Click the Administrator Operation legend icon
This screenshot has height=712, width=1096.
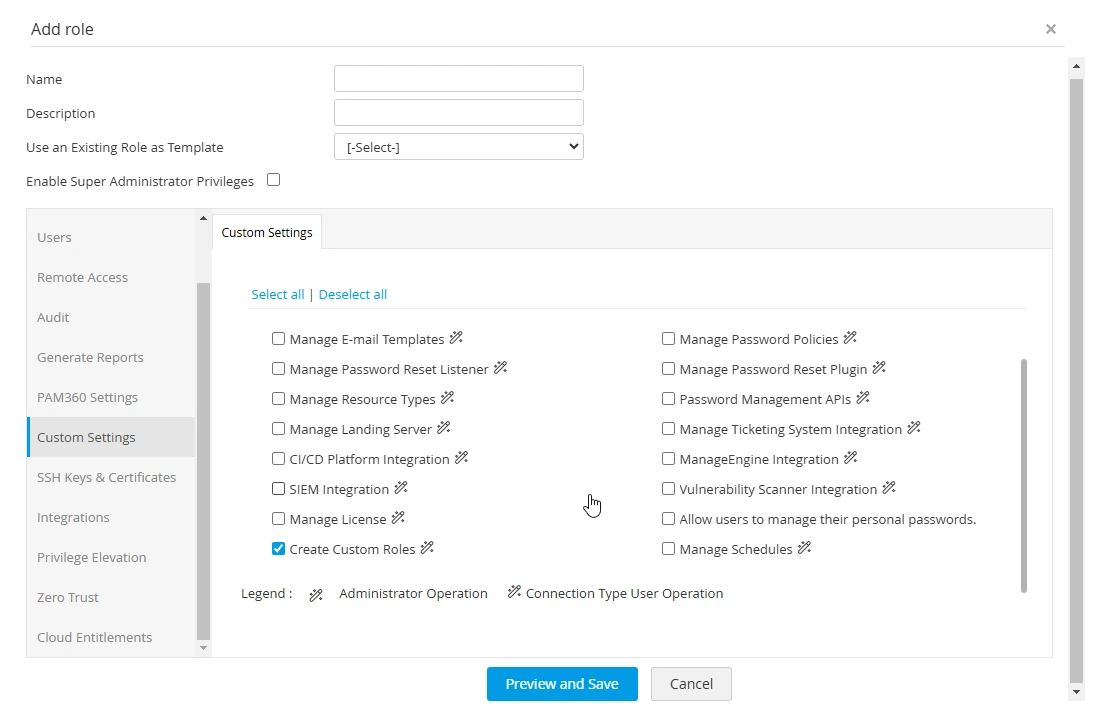coord(316,595)
